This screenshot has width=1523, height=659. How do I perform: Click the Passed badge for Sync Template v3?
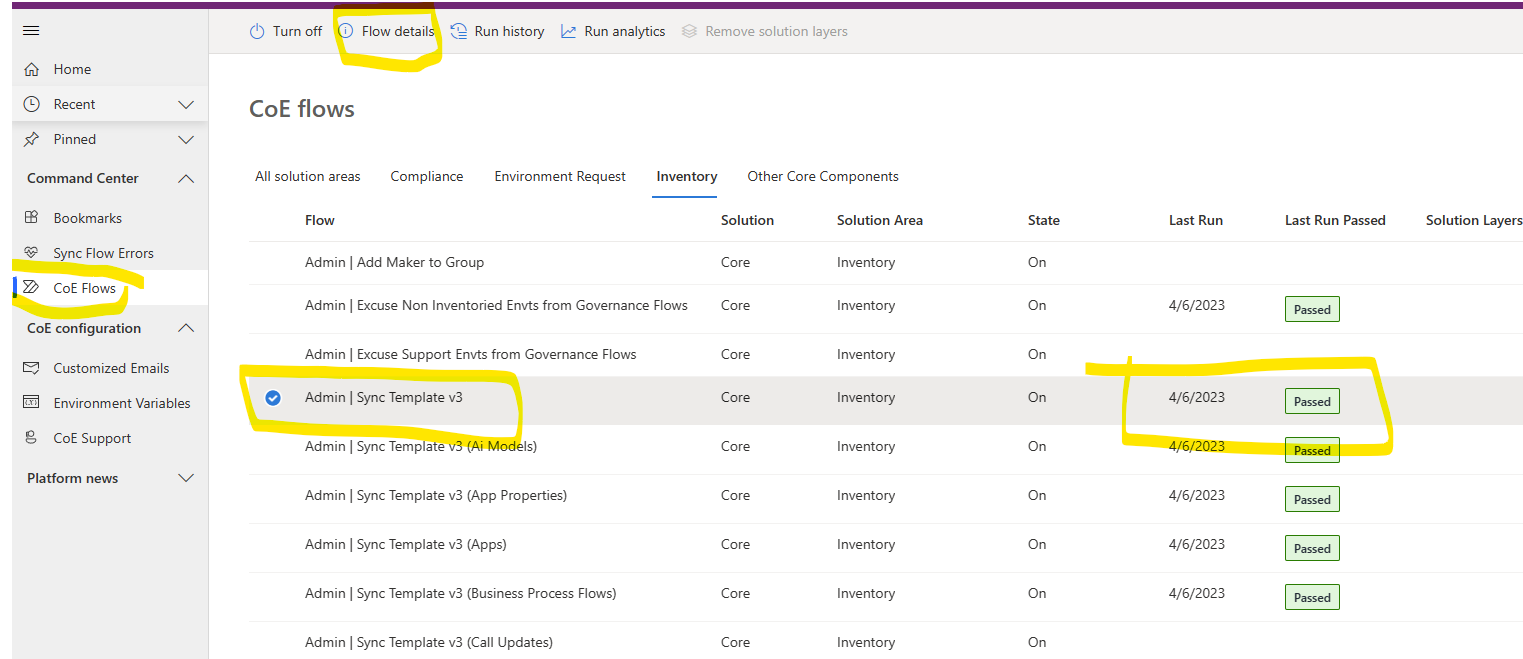point(1311,401)
